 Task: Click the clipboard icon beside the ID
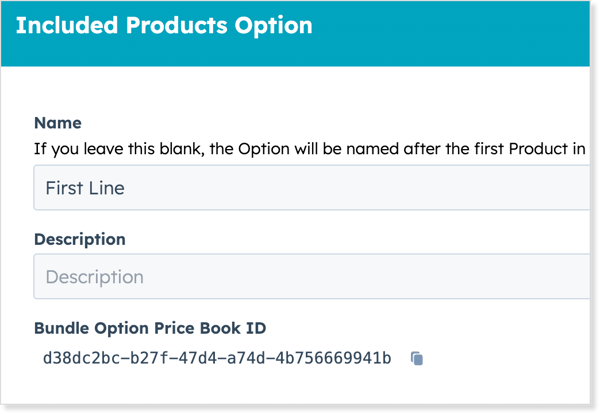click(417, 358)
